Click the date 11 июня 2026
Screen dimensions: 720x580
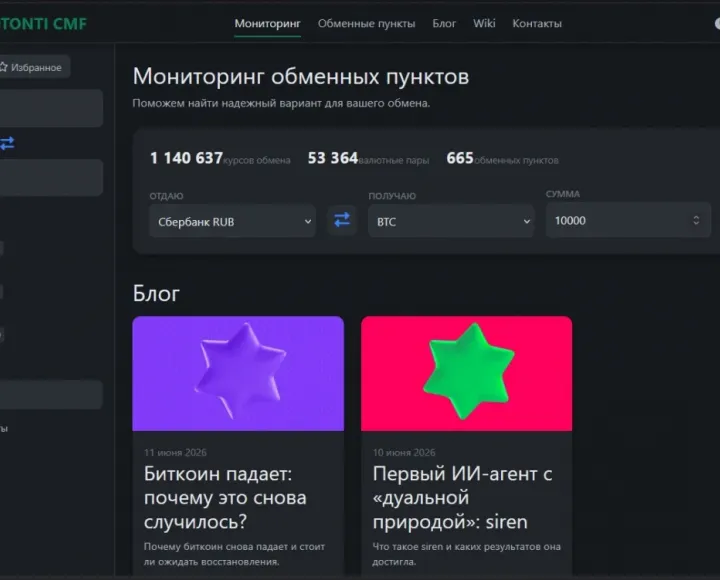point(175,452)
